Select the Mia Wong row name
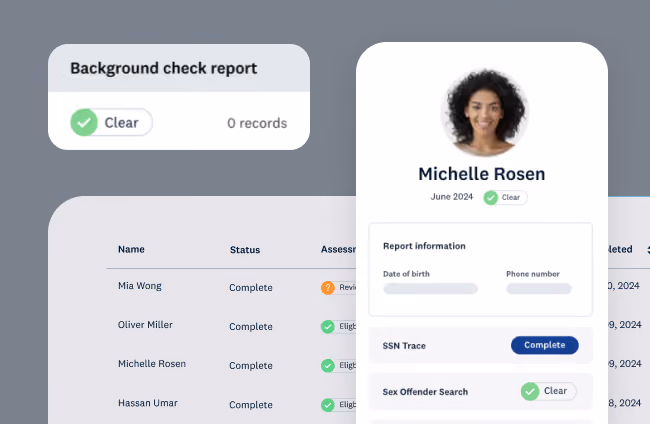This screenshot has width=650, height=424. 140,286
